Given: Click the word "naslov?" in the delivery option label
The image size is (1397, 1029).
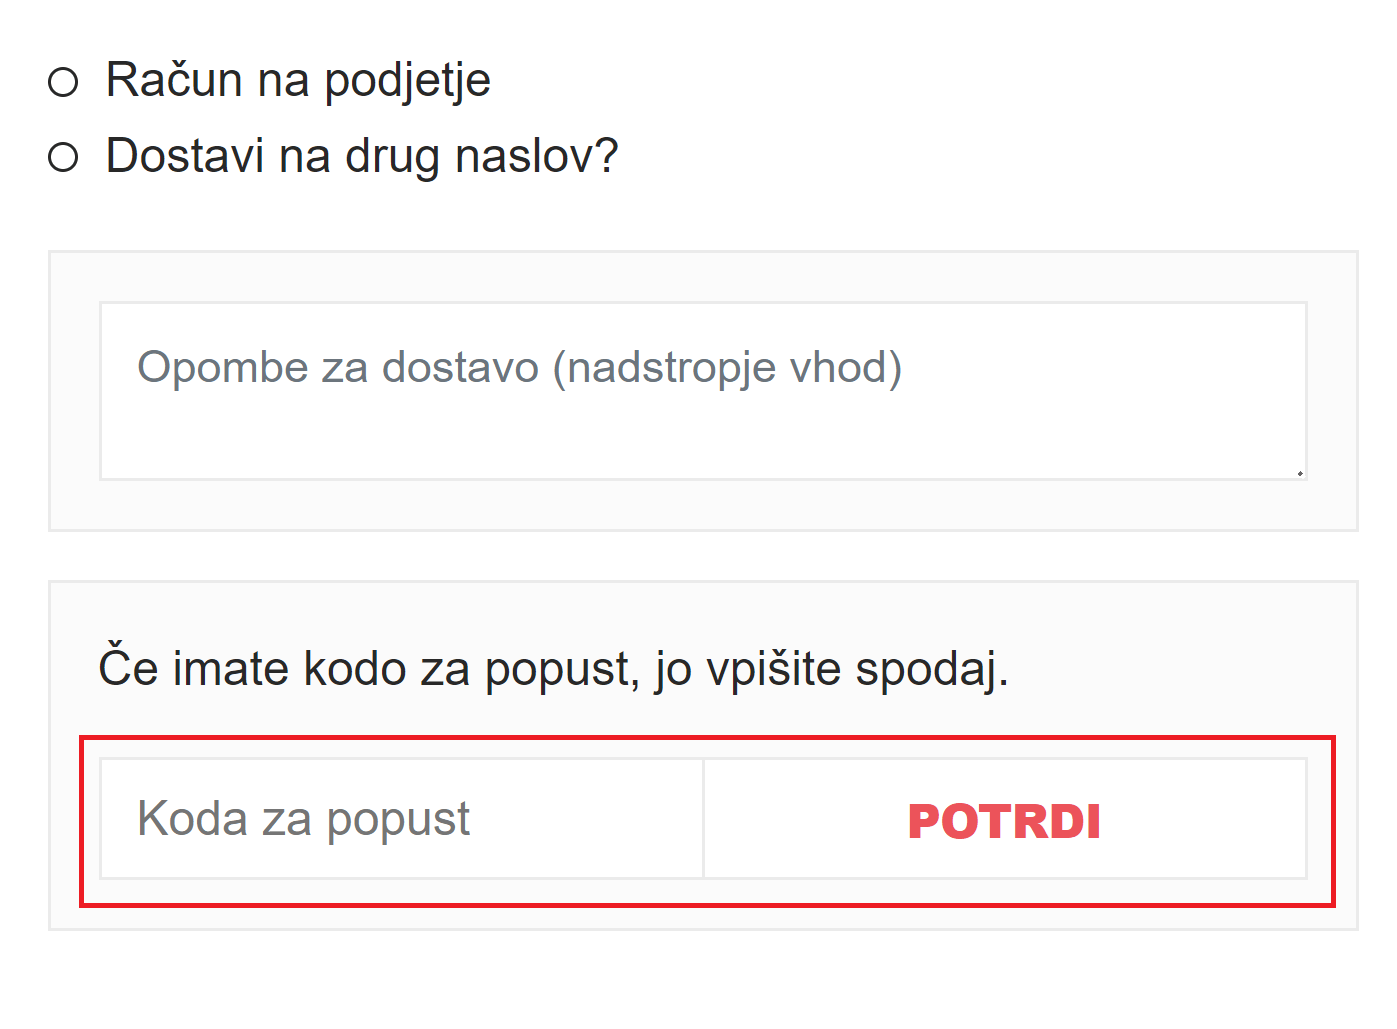Looking at the screenshot, I should (537, 156).
